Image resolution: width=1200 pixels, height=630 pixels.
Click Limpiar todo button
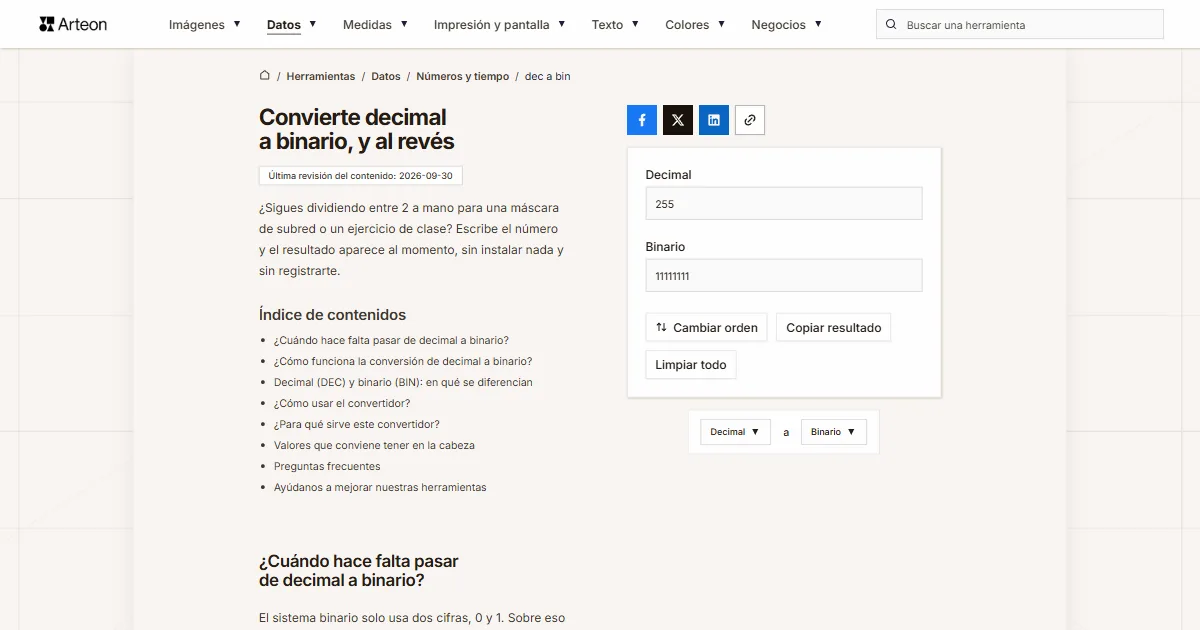click(691, 365)
